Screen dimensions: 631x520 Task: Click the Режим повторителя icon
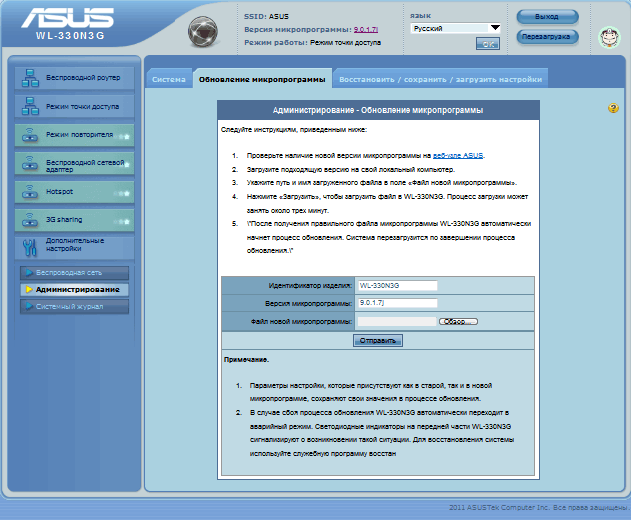click(29, 134)
